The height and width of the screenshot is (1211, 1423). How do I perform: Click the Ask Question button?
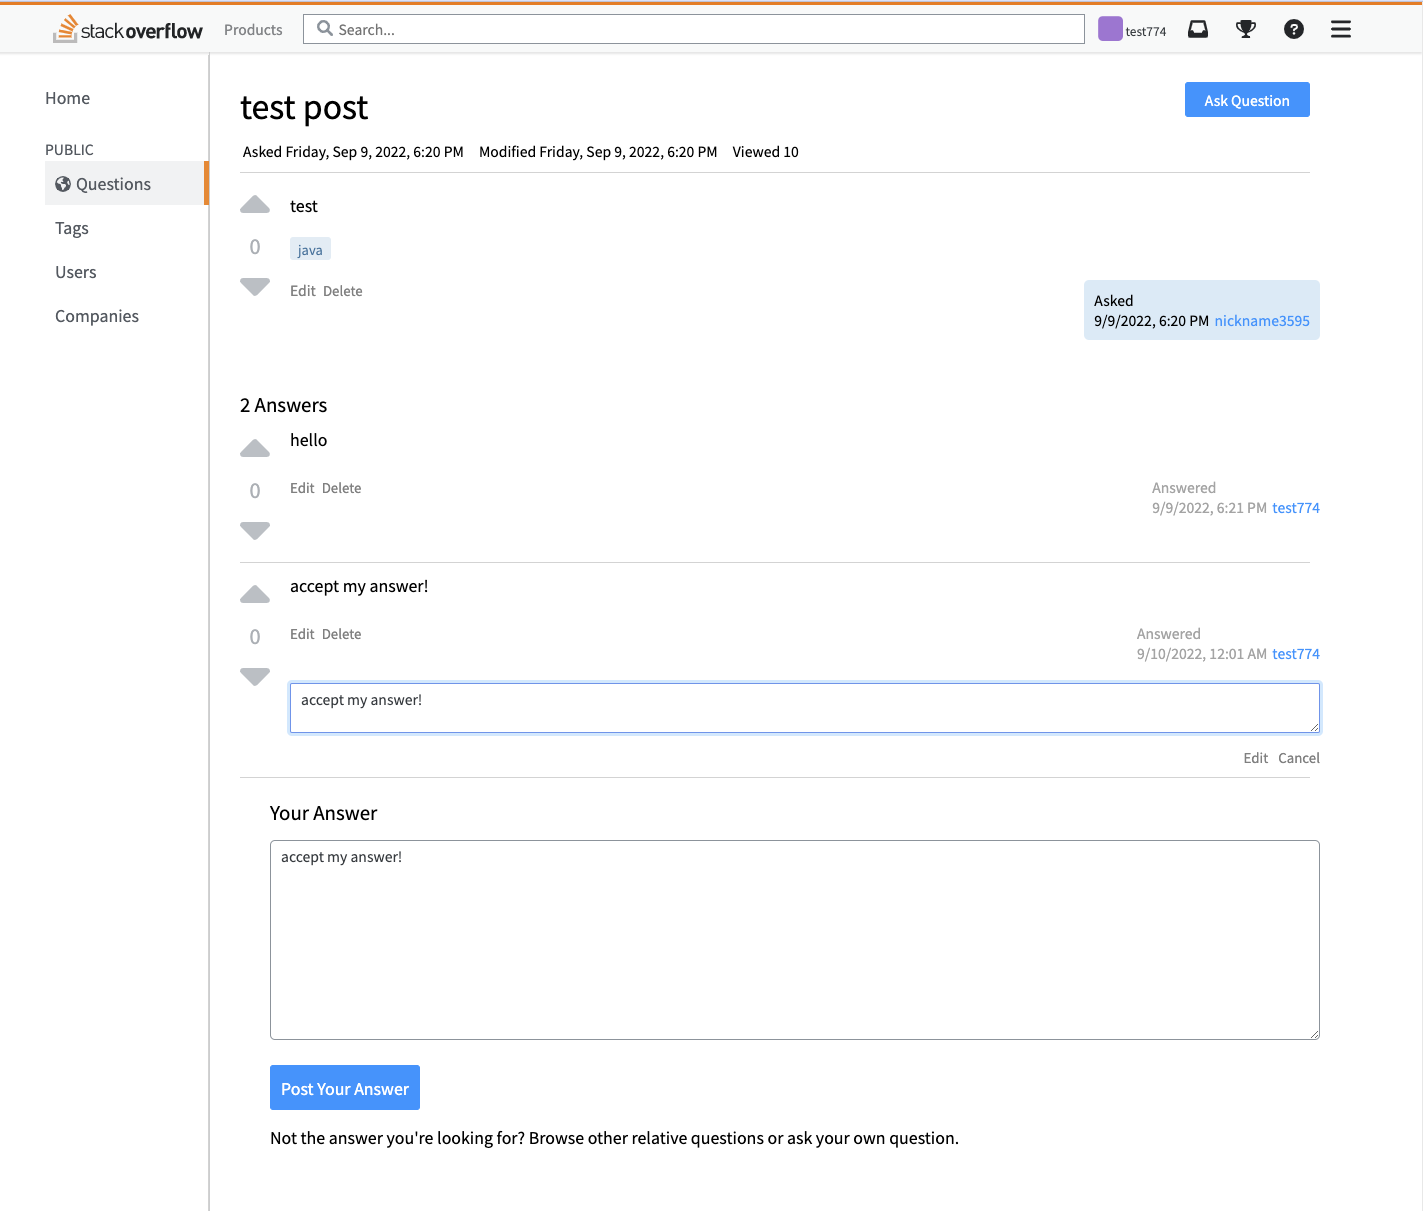1247,100
